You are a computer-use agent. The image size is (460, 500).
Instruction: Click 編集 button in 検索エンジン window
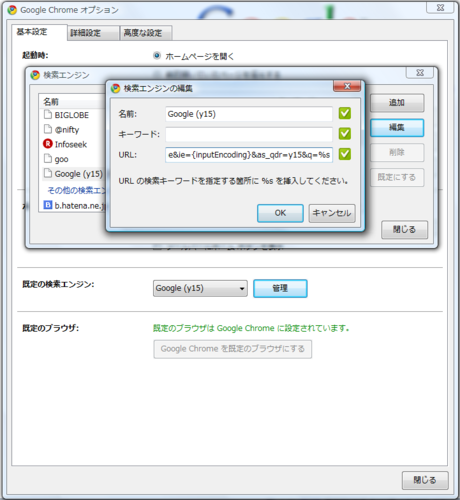(x=397, y=128)
